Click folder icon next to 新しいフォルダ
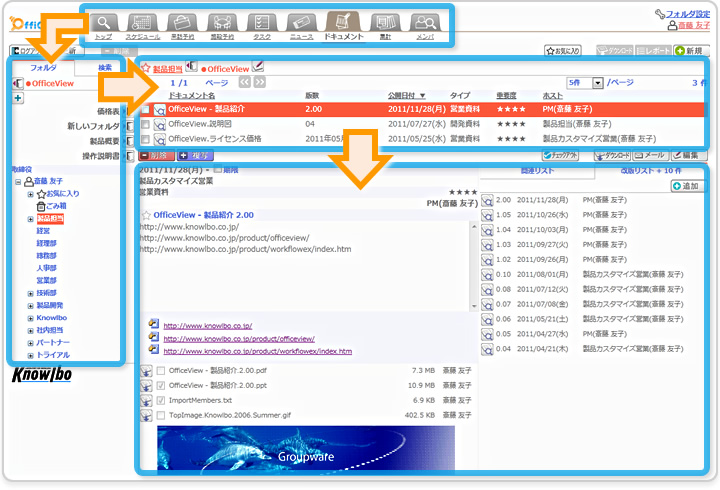This screenshot has height=490, width=720. click(130, 126)
